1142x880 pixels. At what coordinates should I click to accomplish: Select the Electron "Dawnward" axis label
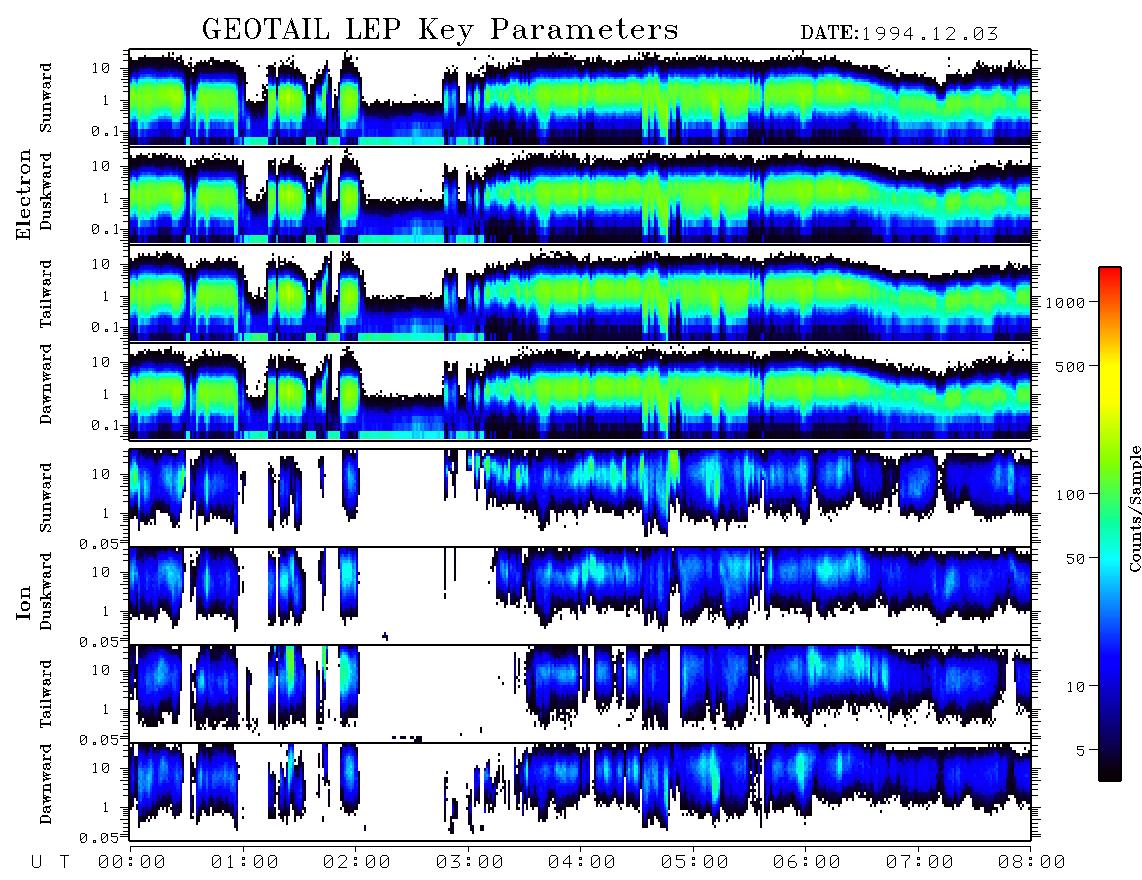(46, 385)
